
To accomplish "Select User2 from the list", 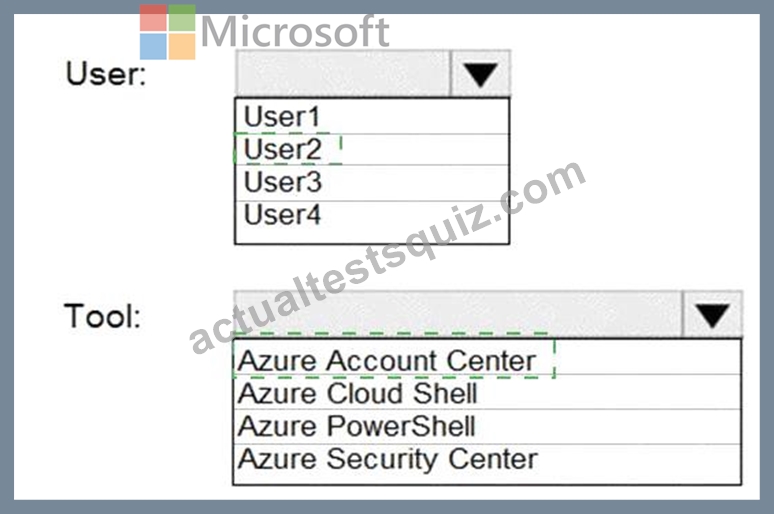I will [x=372, y=149].
